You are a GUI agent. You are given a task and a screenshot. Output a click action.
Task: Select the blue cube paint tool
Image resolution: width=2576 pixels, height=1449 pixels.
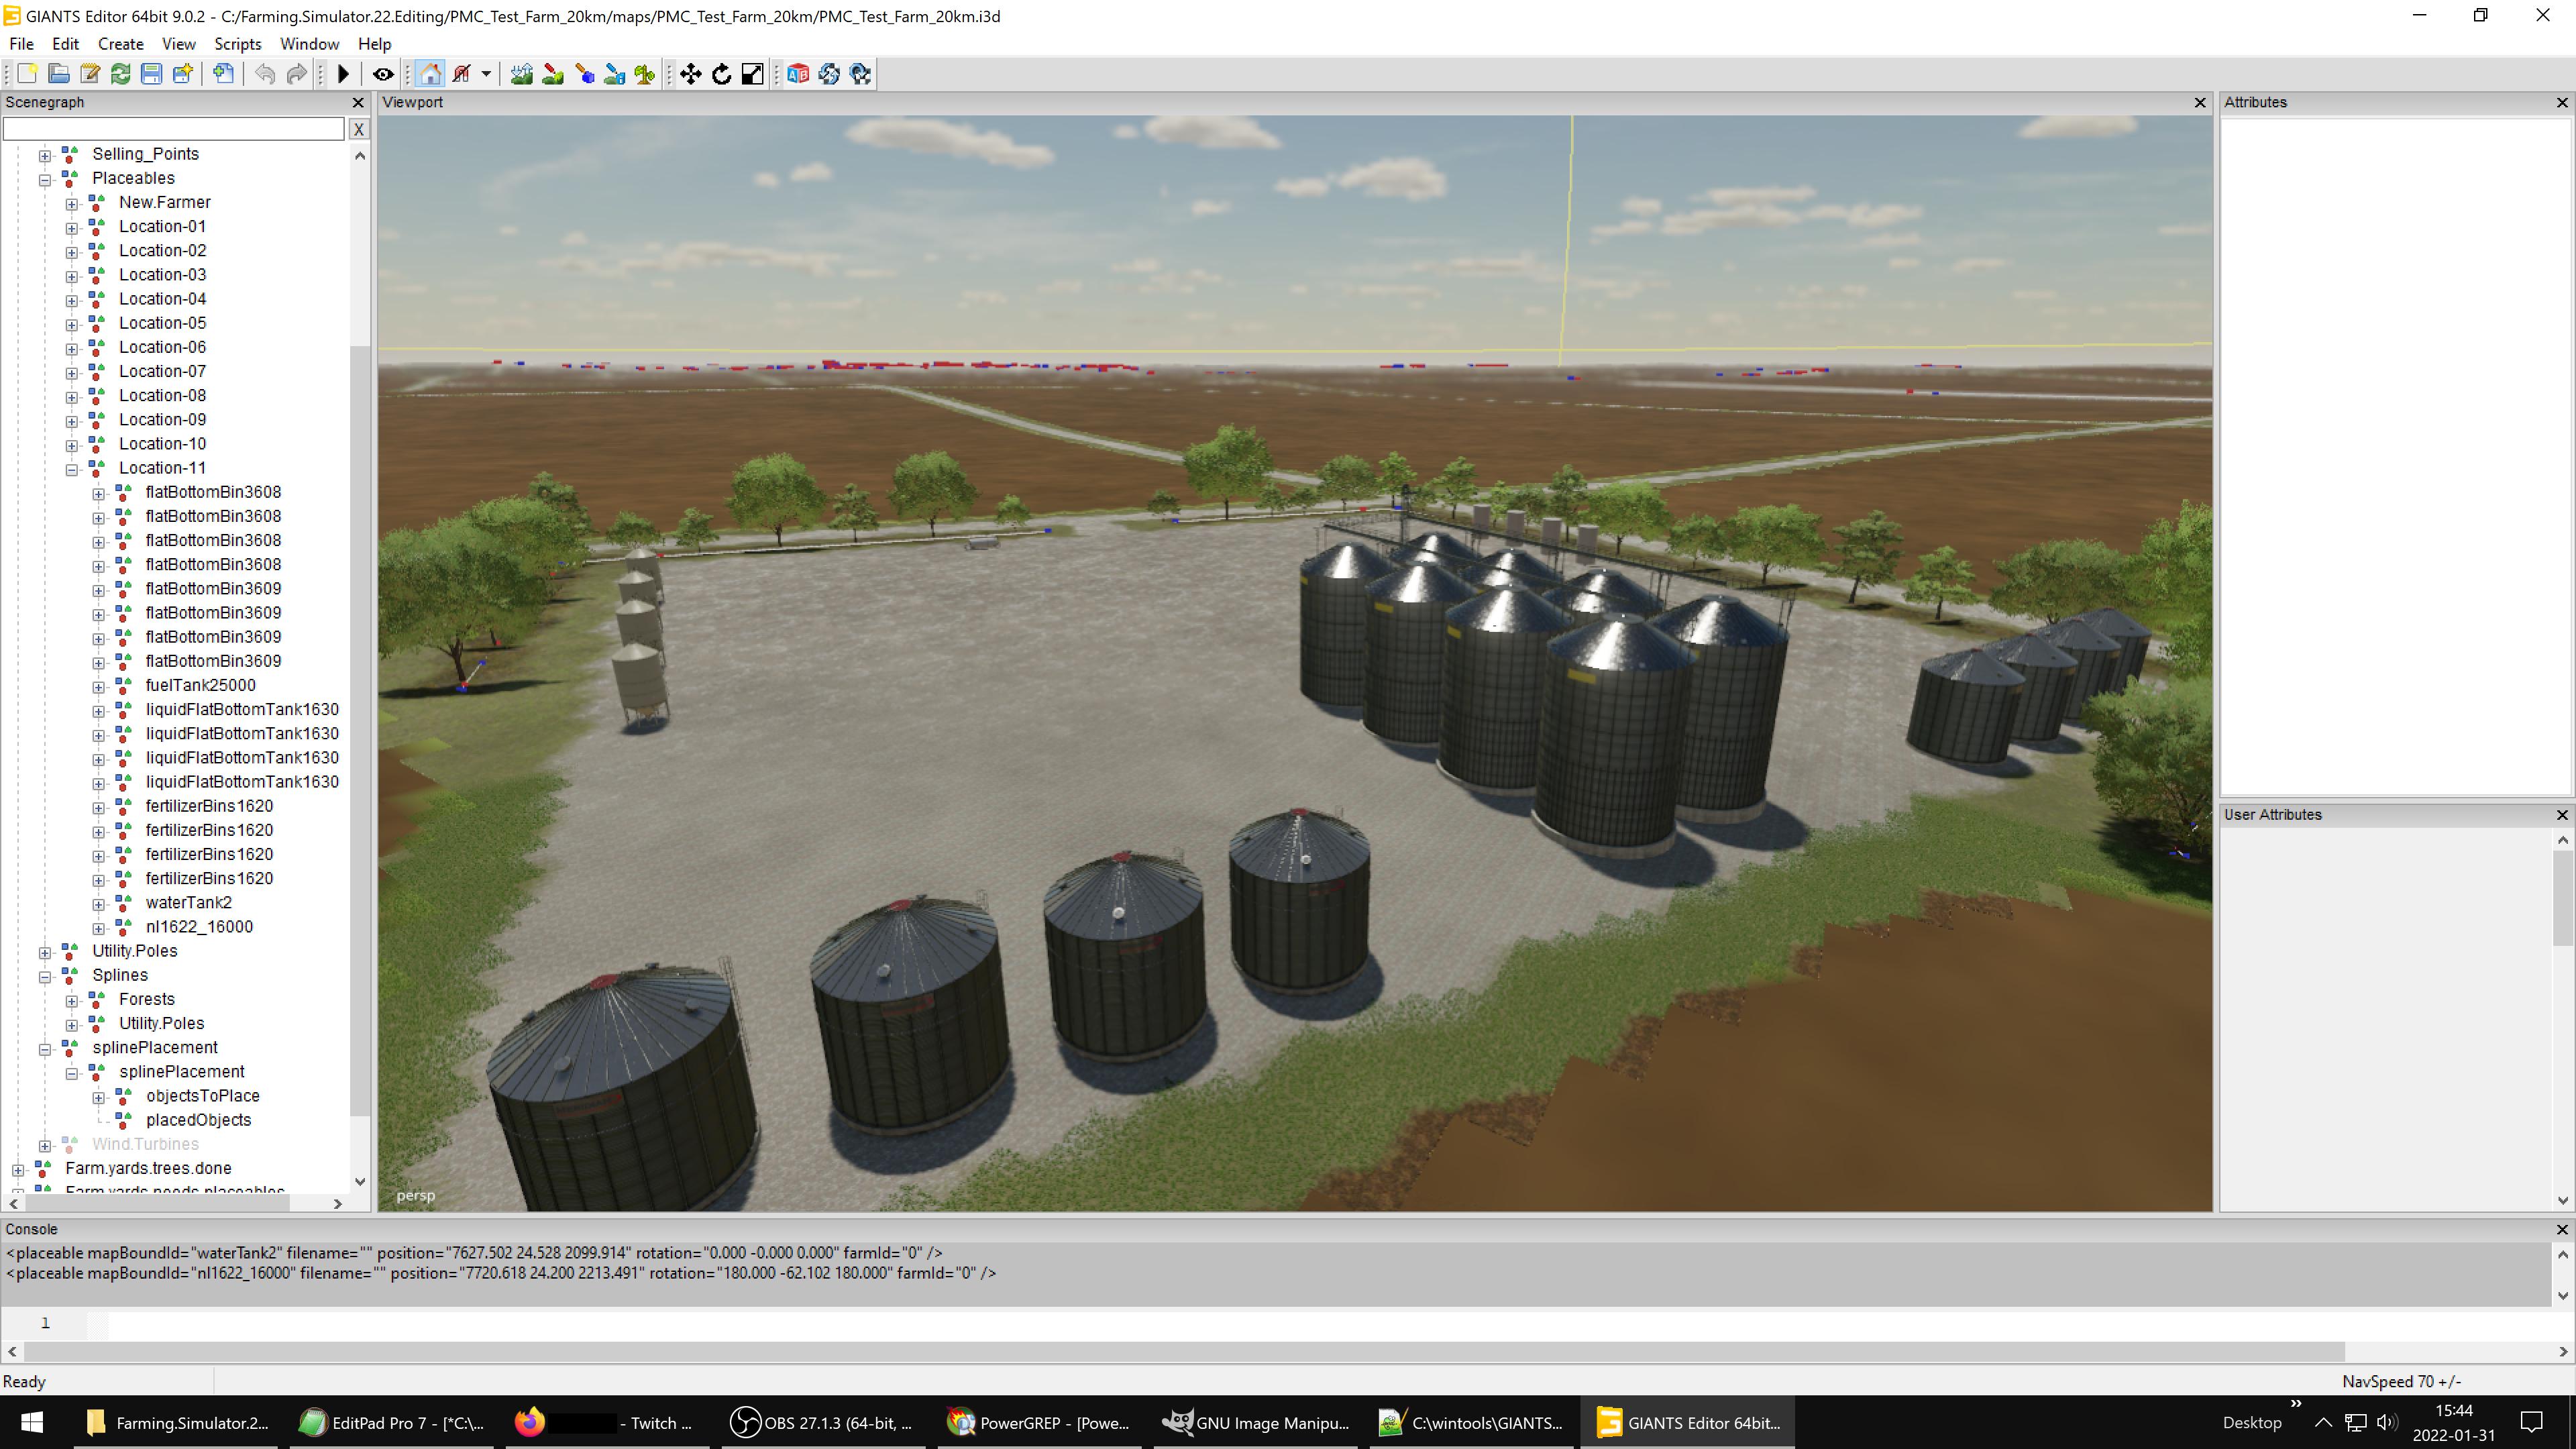pos(584,74)
